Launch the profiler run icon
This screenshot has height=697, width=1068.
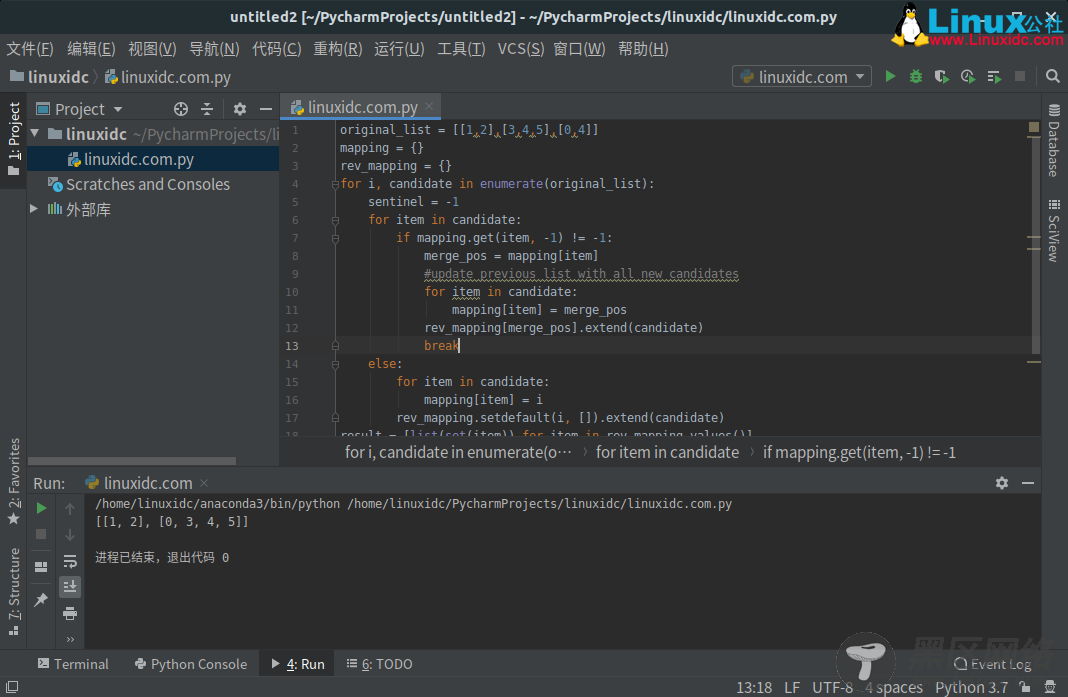[x=967, y=76]
